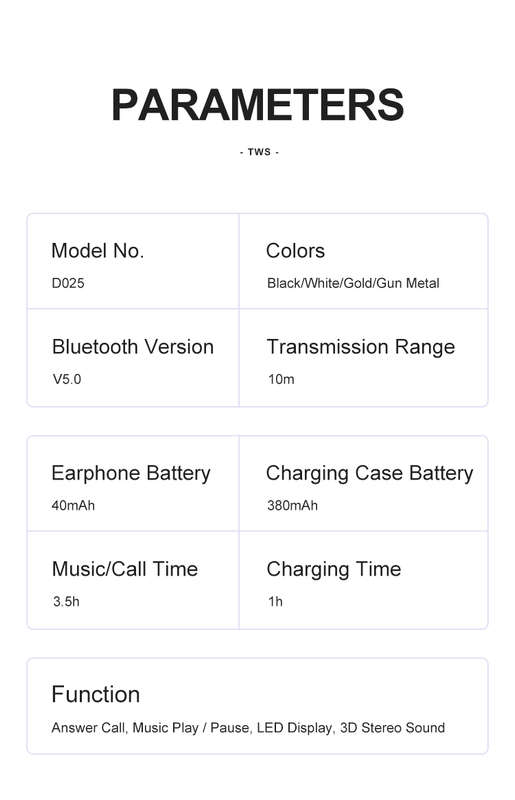This screenshot has width=515, height=800.
Task: Click the Earphone Battery label
Action: click(x=131, y=473)
